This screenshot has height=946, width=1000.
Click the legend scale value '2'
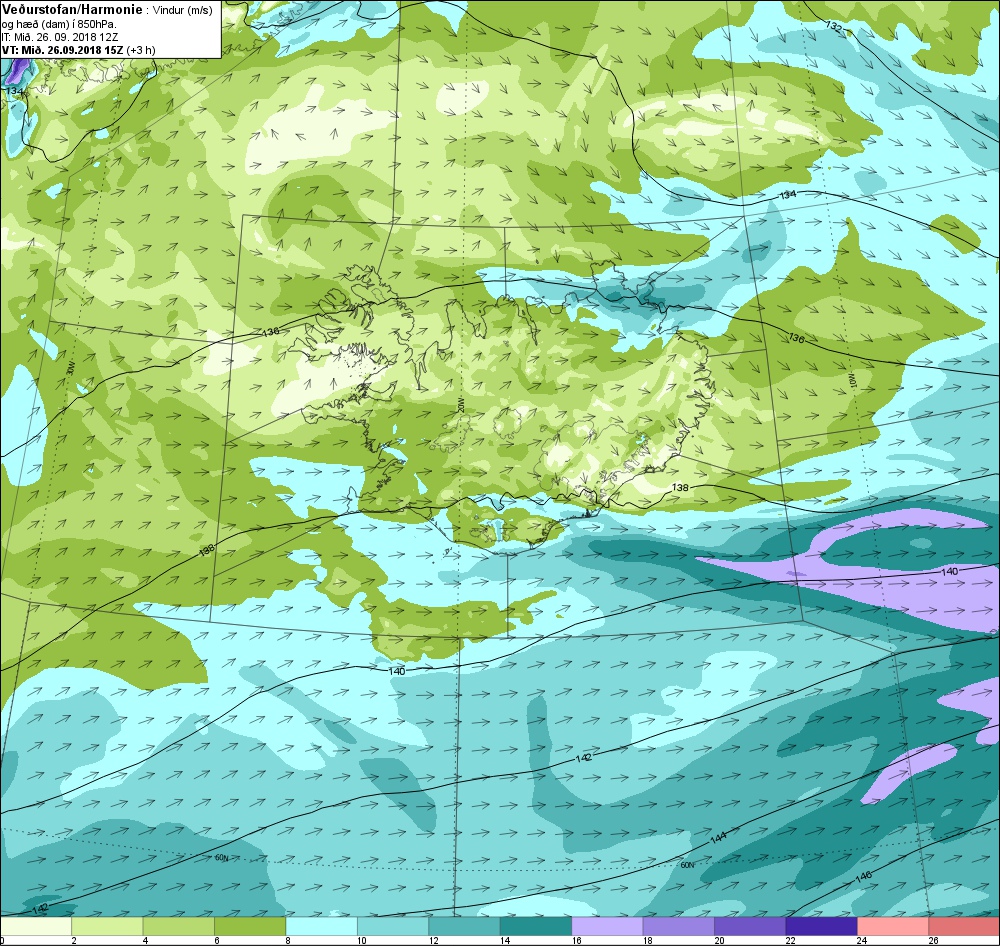point(74,940)
